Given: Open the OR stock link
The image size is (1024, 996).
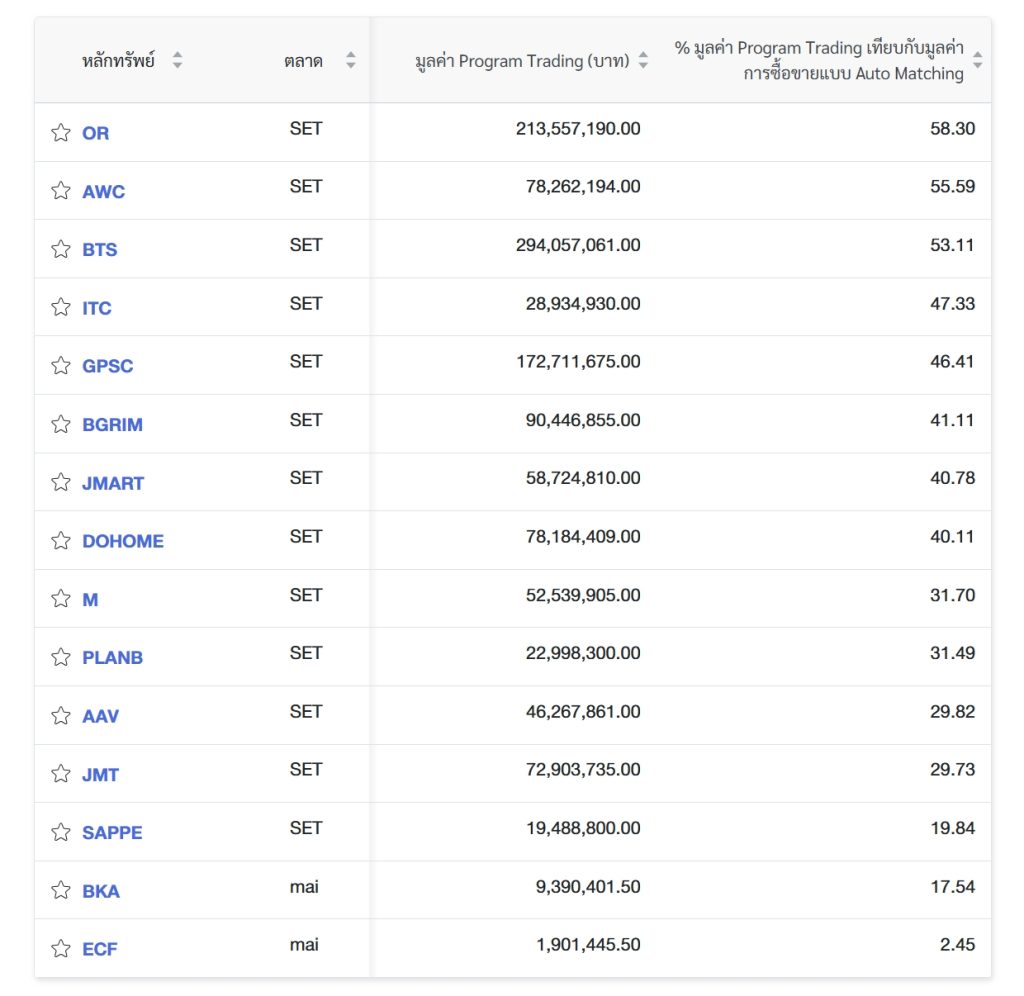Looking at the screenshot, I should [x=95, y=133].
